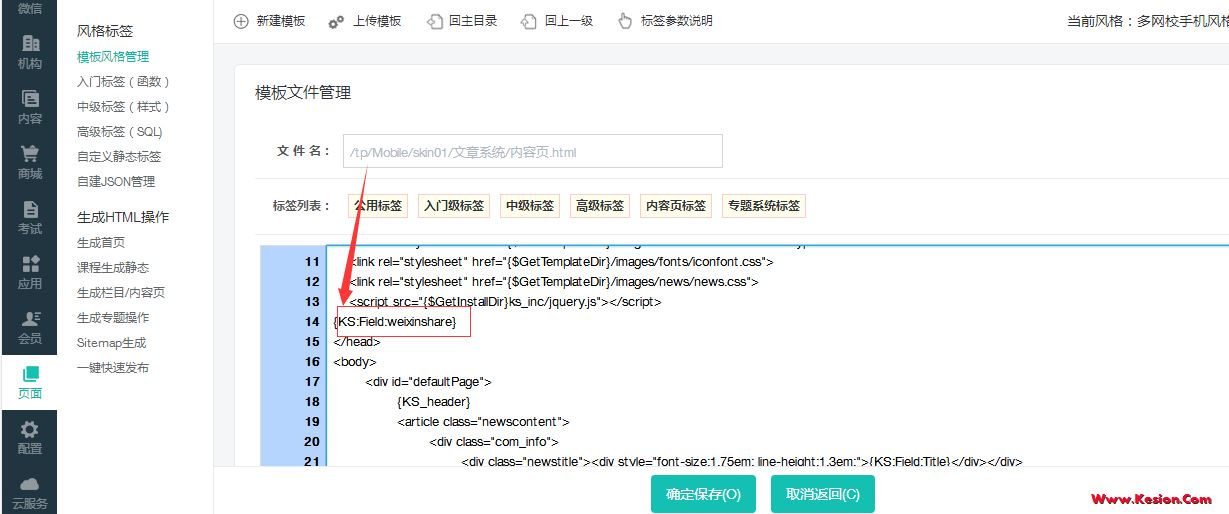Click the 新建模板 plus icon
This screenshot has width=1229, height=514.
coord(241,21)
